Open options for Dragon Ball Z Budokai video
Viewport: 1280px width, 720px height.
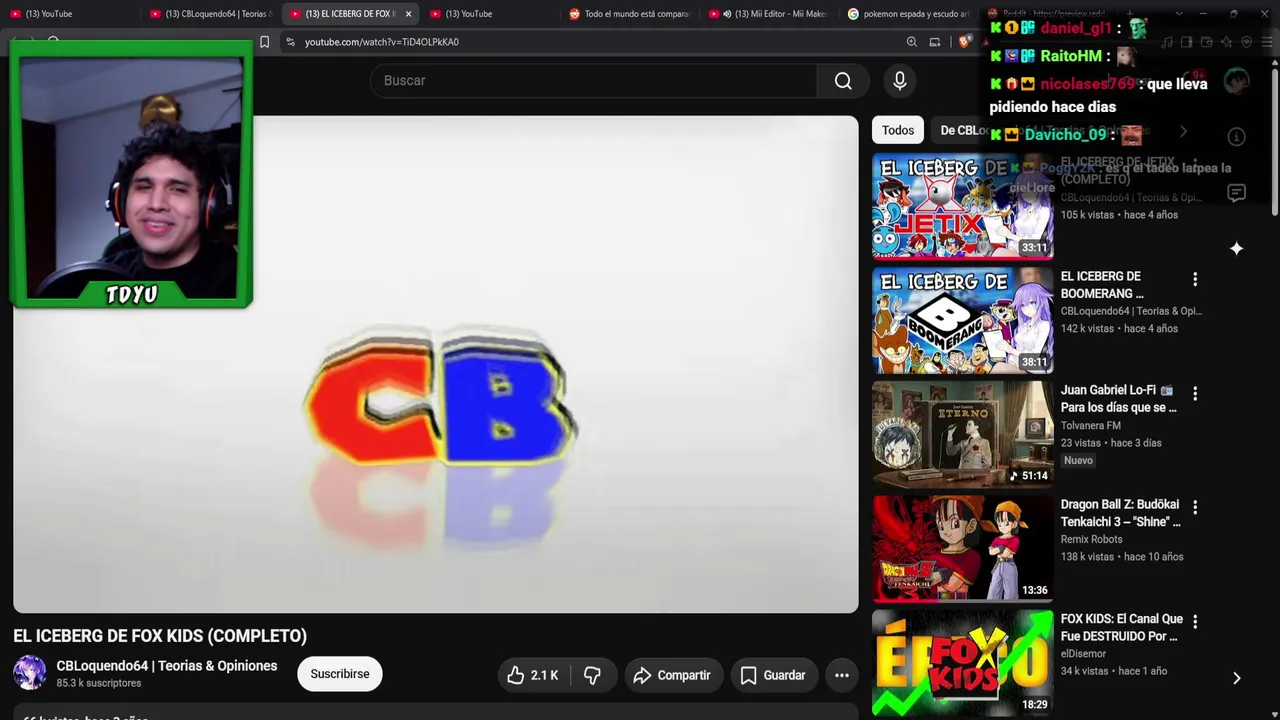pyautogui.click(x=1194, y=507)
